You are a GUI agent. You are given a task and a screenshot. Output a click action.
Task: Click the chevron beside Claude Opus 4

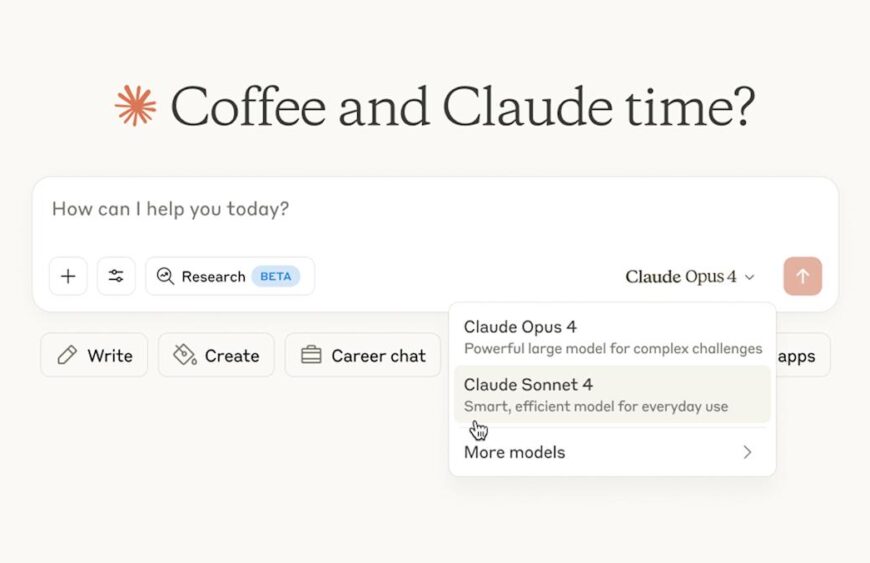pyautogui.click(x=749, y=277)
